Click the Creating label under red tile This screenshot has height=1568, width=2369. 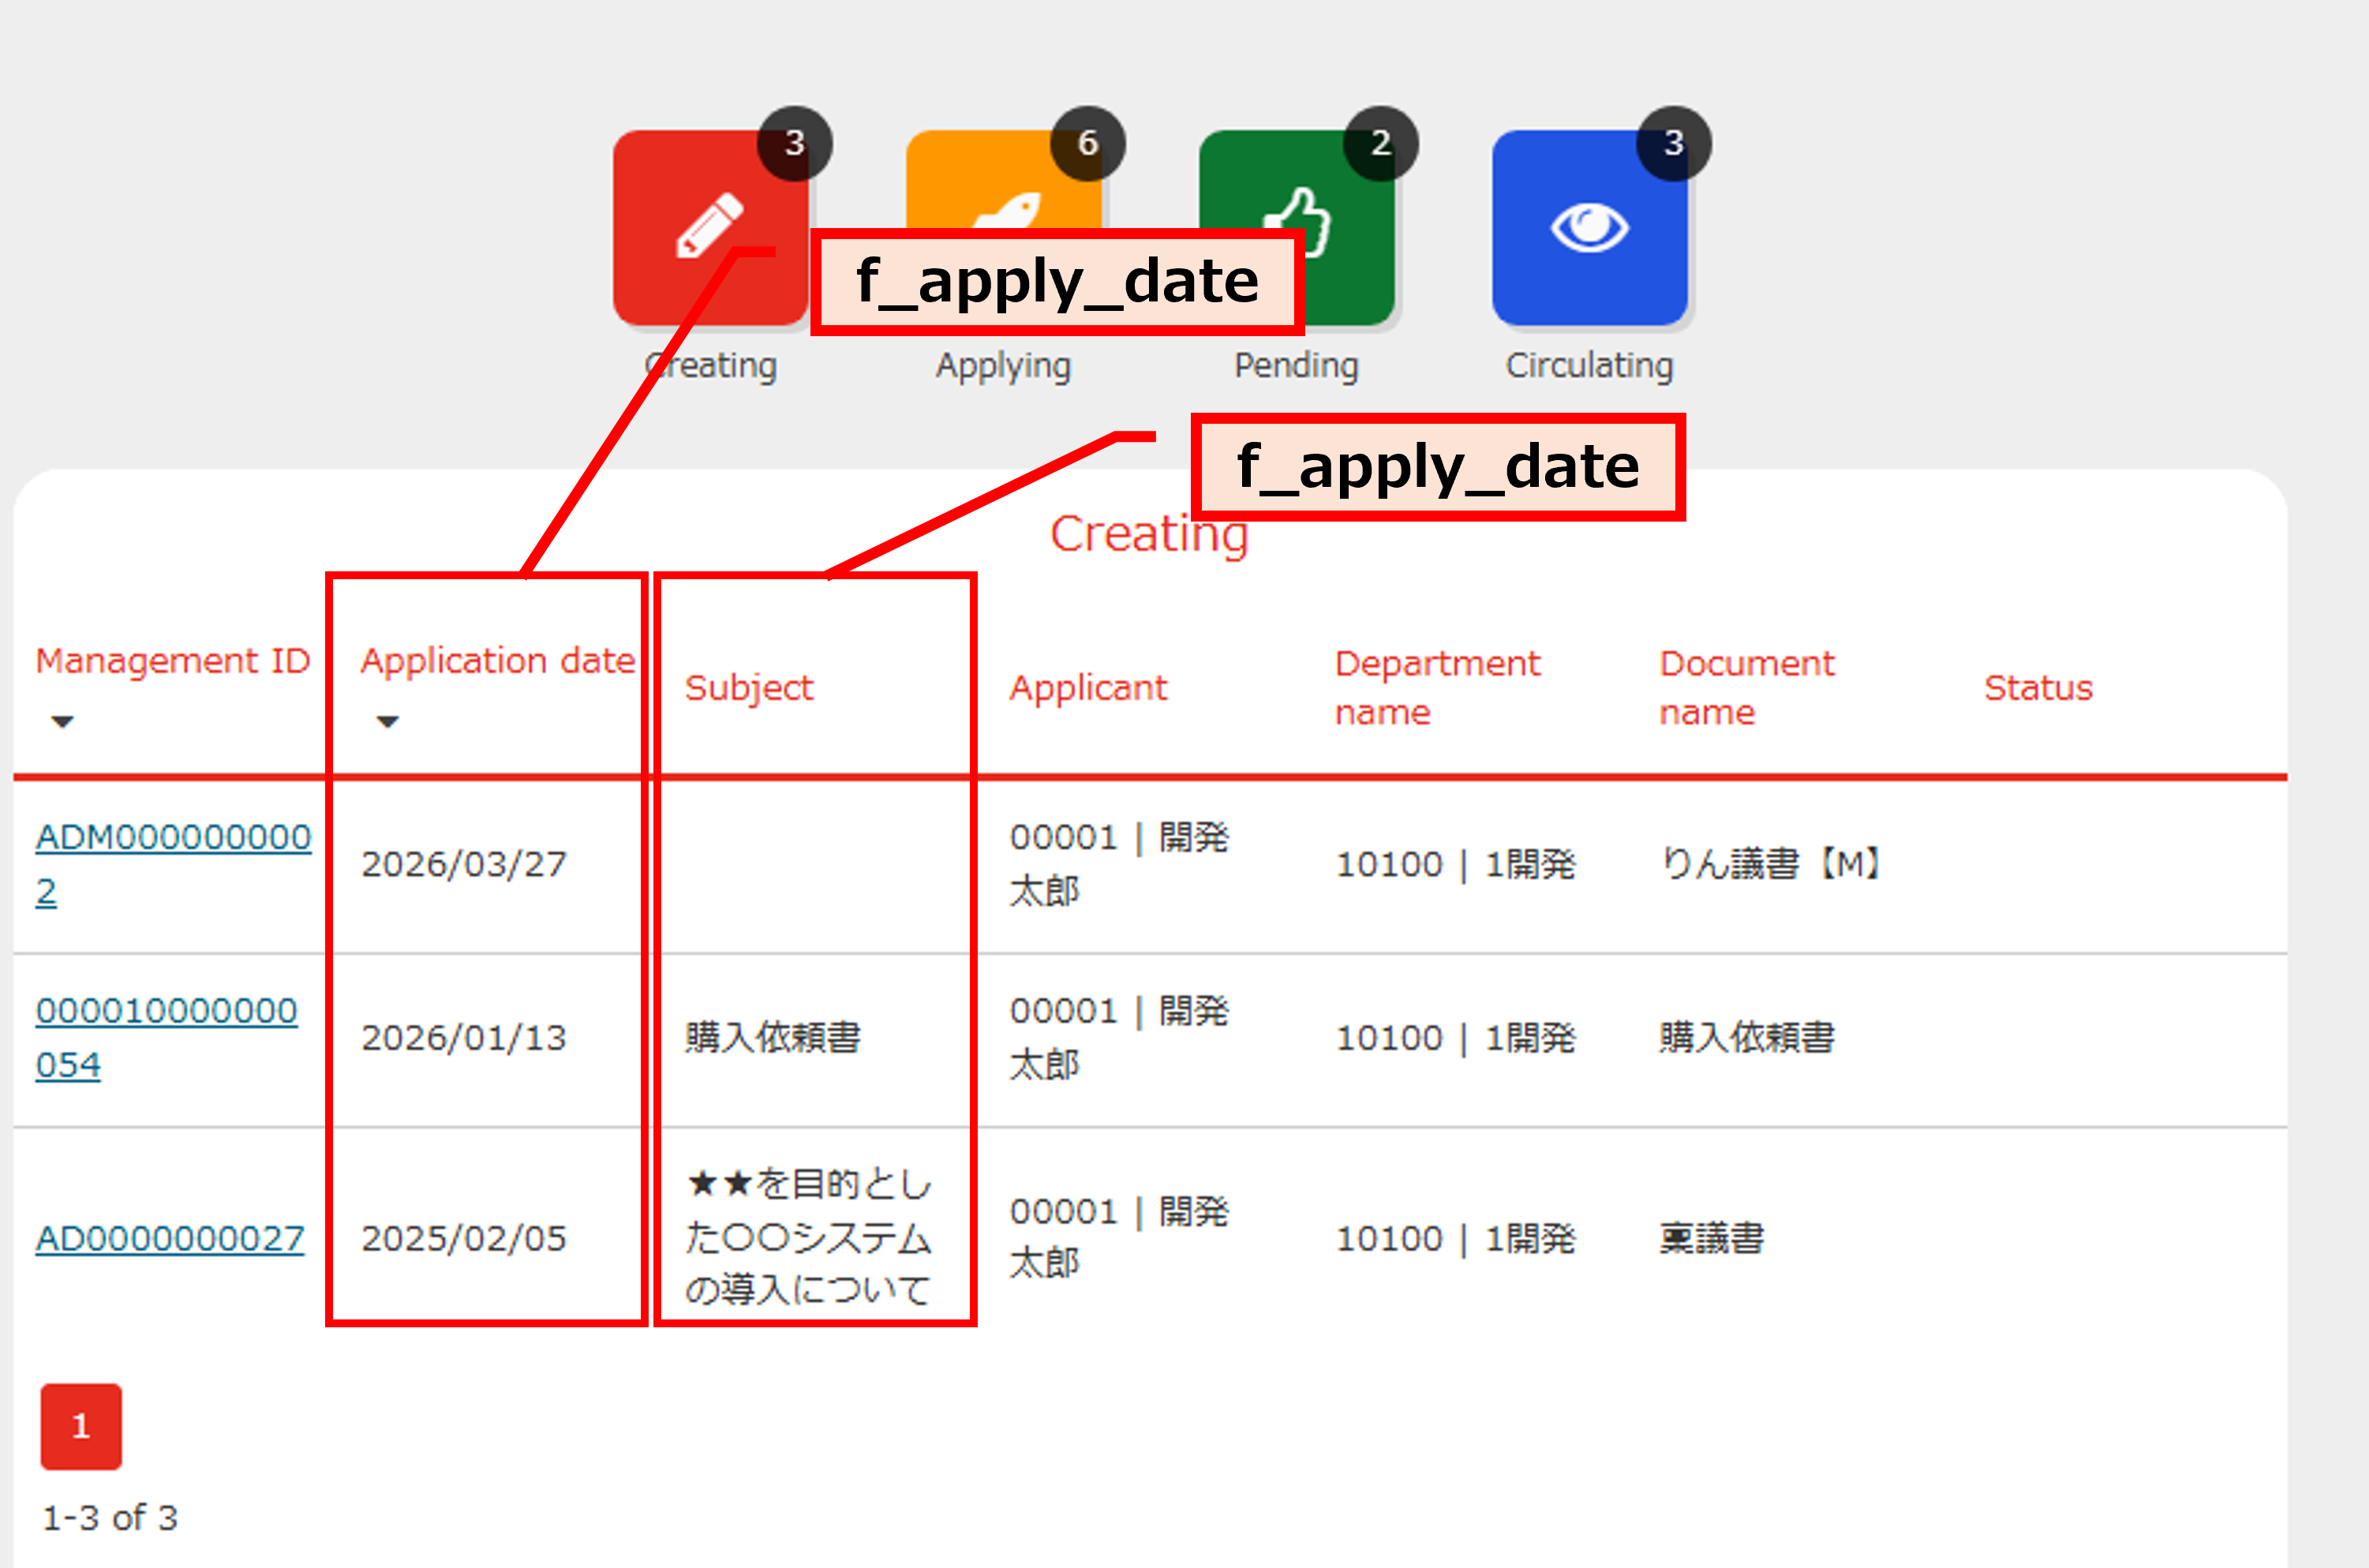(710, 366)
